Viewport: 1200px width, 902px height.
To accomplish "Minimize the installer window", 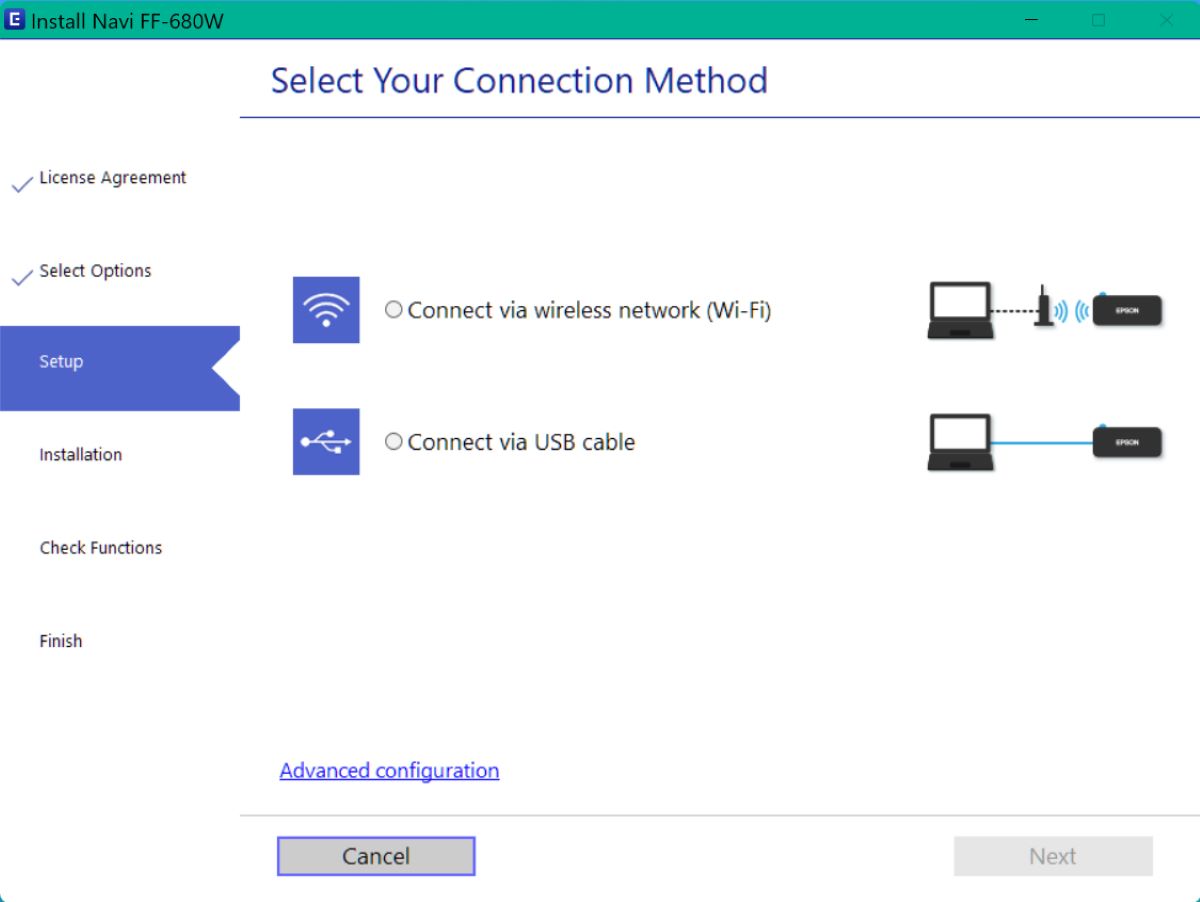I will tap(1031, 20).
